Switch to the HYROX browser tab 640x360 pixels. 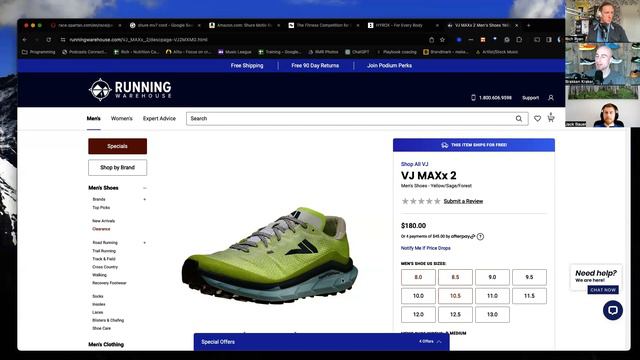[403, 25]
